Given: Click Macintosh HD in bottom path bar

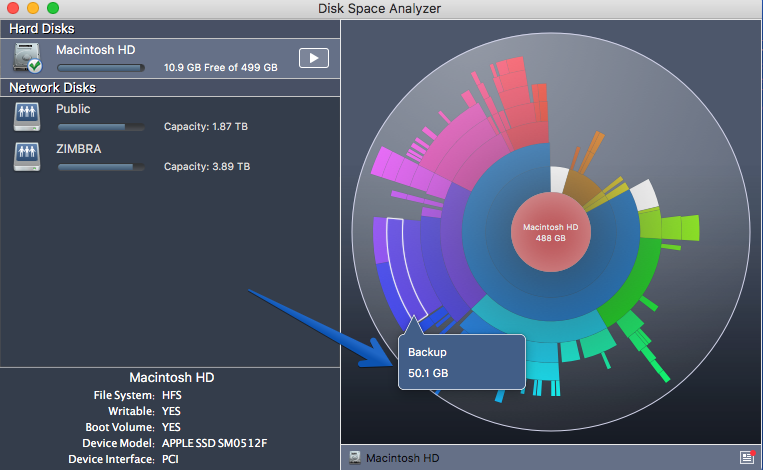Looking at the screenshot, I should [402, 458].
